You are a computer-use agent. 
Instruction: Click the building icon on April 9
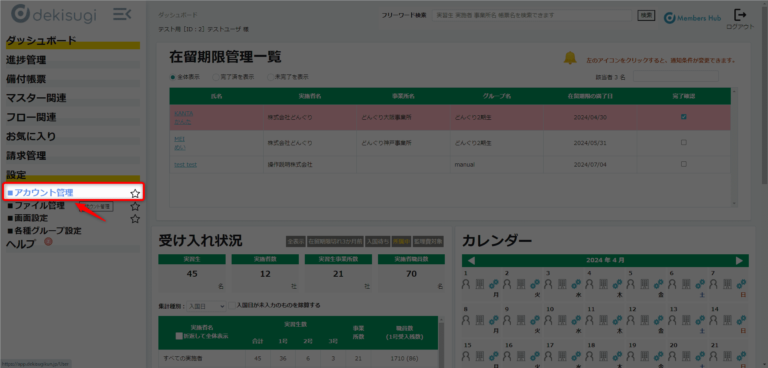[x=521, y=319]
